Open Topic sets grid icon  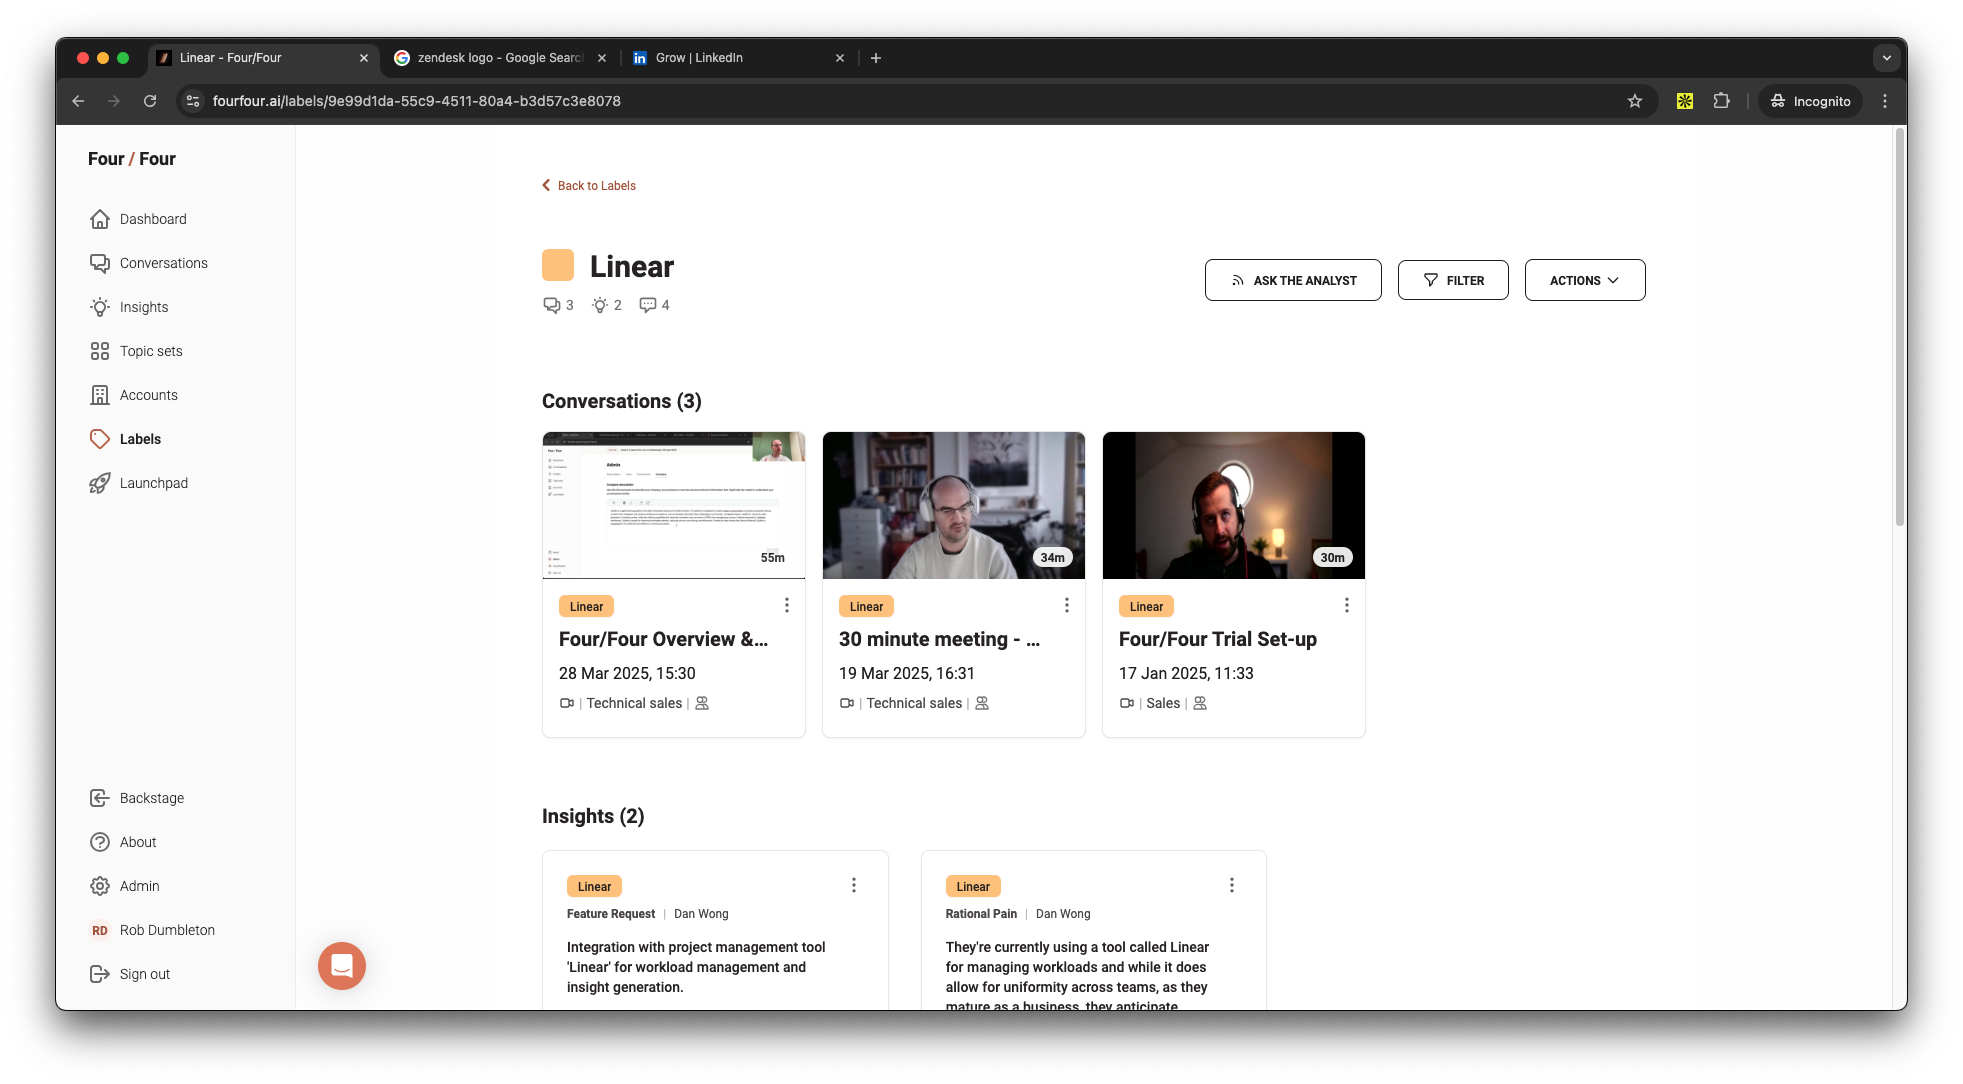[100, 351]
